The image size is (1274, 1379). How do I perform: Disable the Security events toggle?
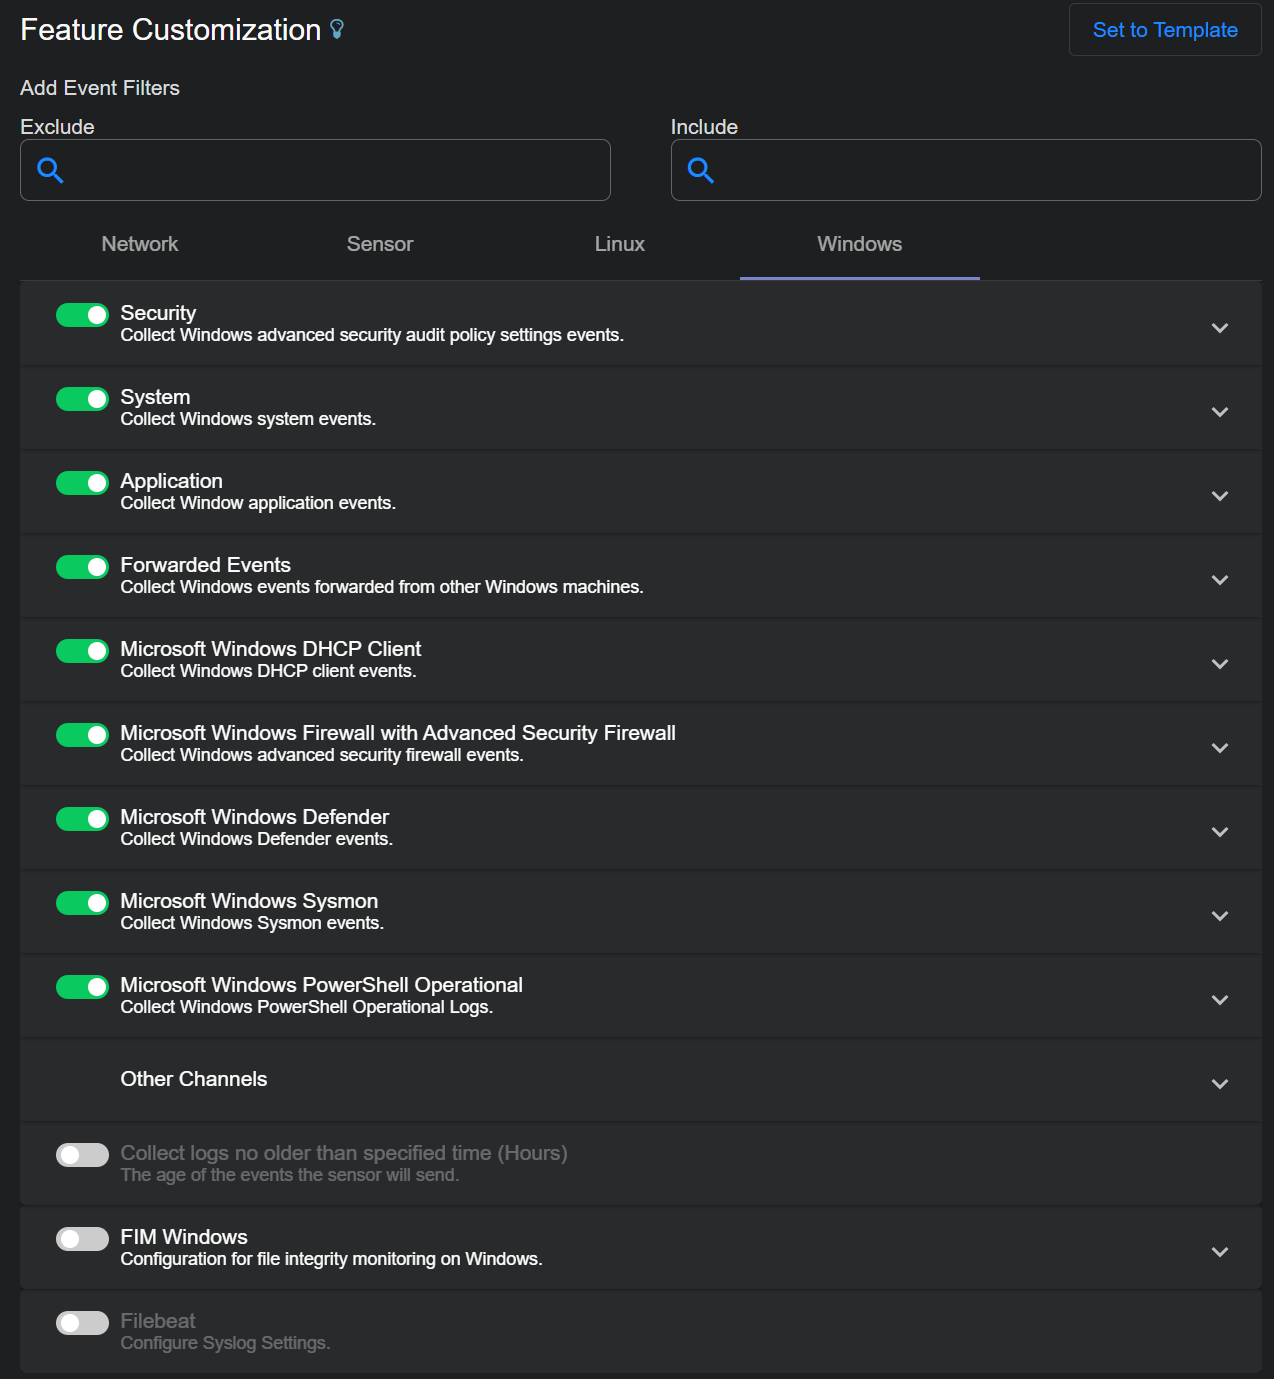pyautogui.click(x=82, y=315)
